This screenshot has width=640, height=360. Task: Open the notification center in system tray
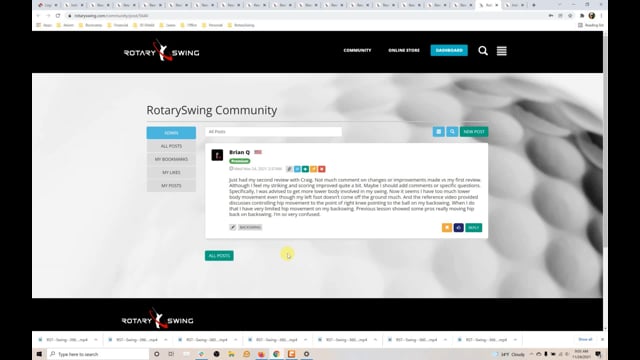(x=598, y=354)
